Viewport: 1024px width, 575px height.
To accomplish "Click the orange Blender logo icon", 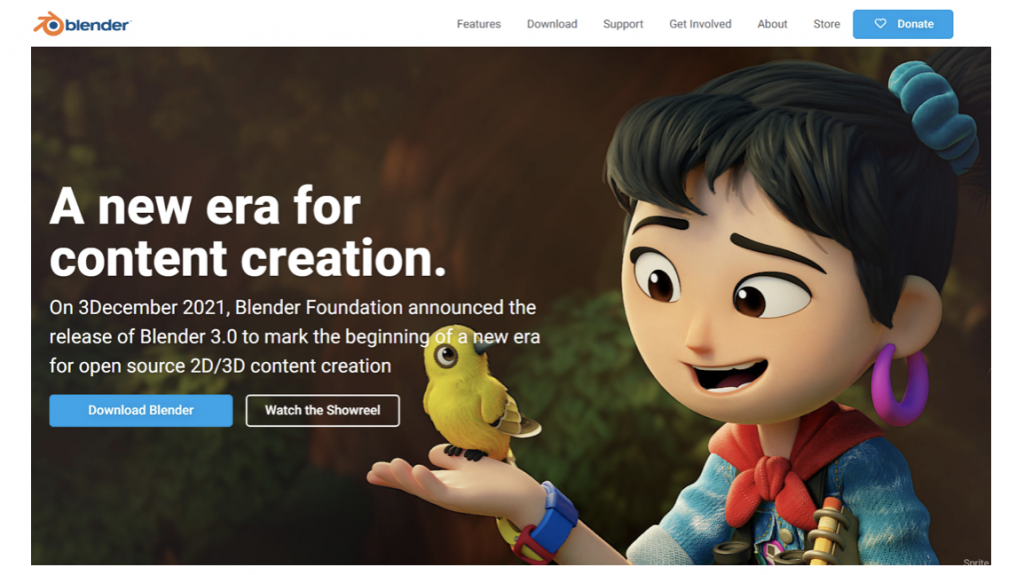I will click(49, 24).
